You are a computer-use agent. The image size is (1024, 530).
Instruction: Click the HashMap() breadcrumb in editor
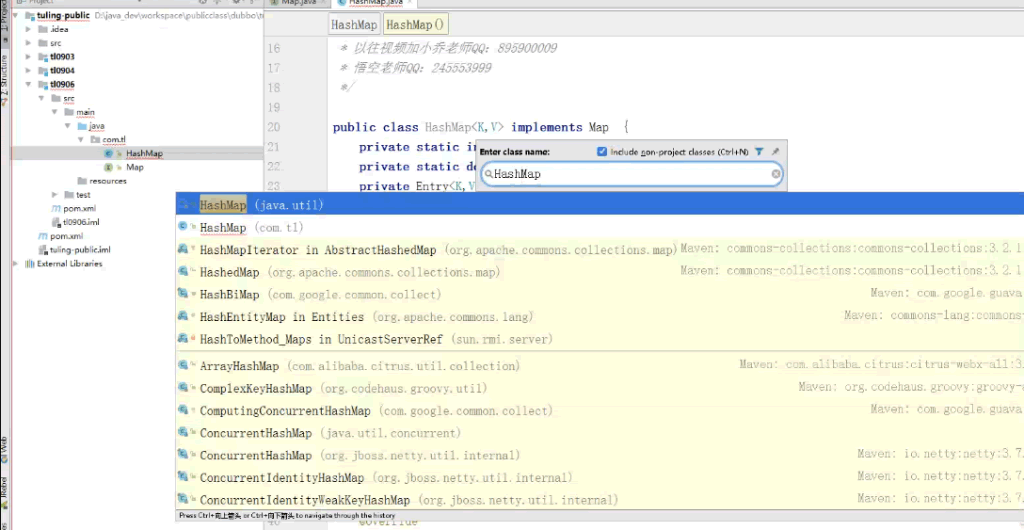coord(416,24)
